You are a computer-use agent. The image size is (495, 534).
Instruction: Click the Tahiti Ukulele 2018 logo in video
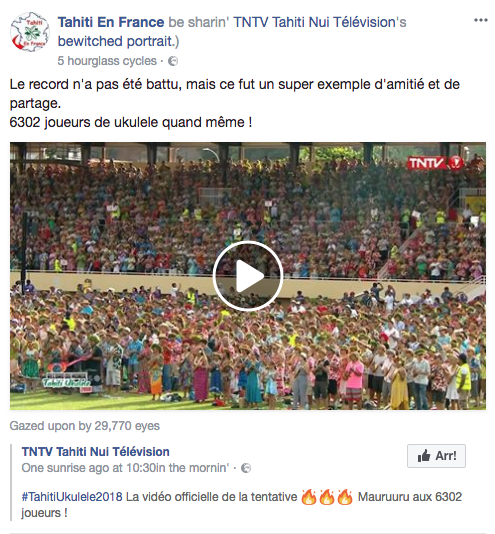pyautogui.click(x=67, y=384)
